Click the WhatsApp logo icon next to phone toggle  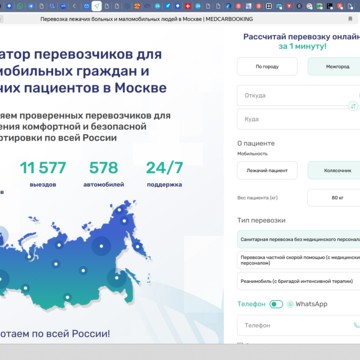[x=291, y=304]
